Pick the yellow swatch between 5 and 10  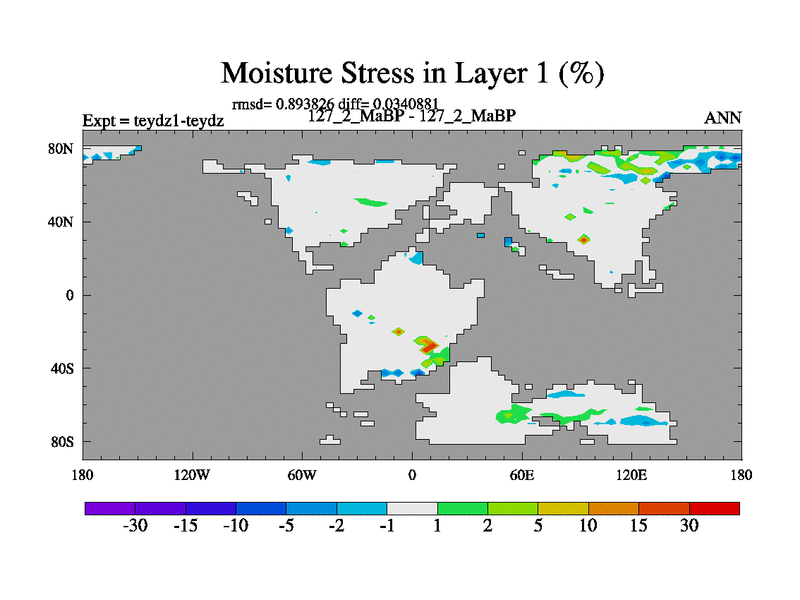[562, 508]
